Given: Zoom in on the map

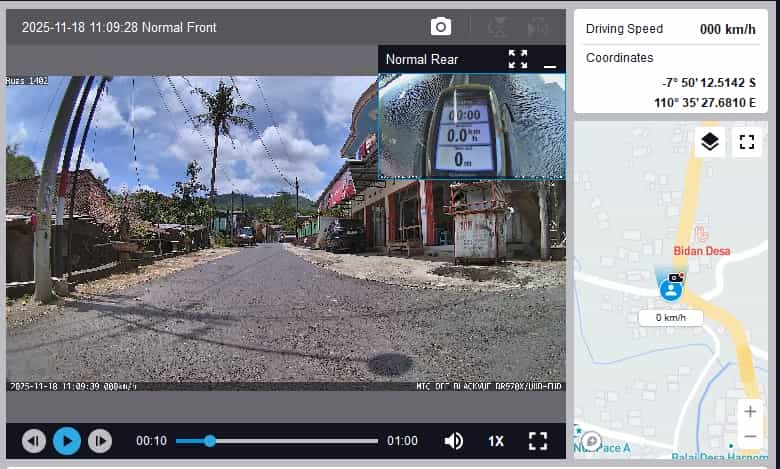Looking at the screenshot, I should coord(749,411).
